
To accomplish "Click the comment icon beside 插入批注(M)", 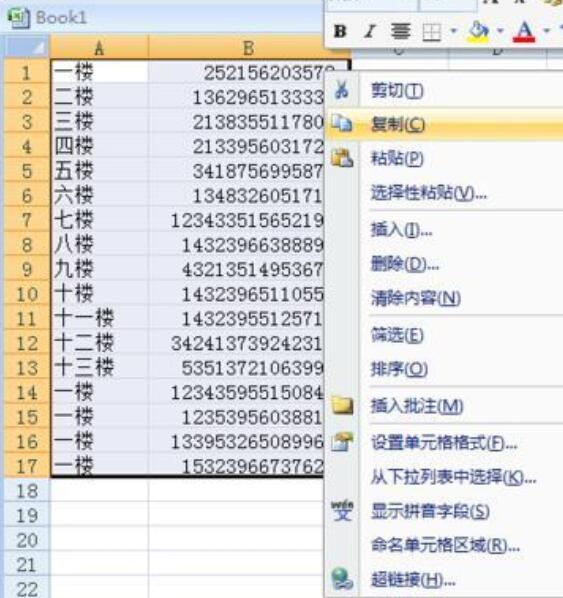I will pos(342,405).
